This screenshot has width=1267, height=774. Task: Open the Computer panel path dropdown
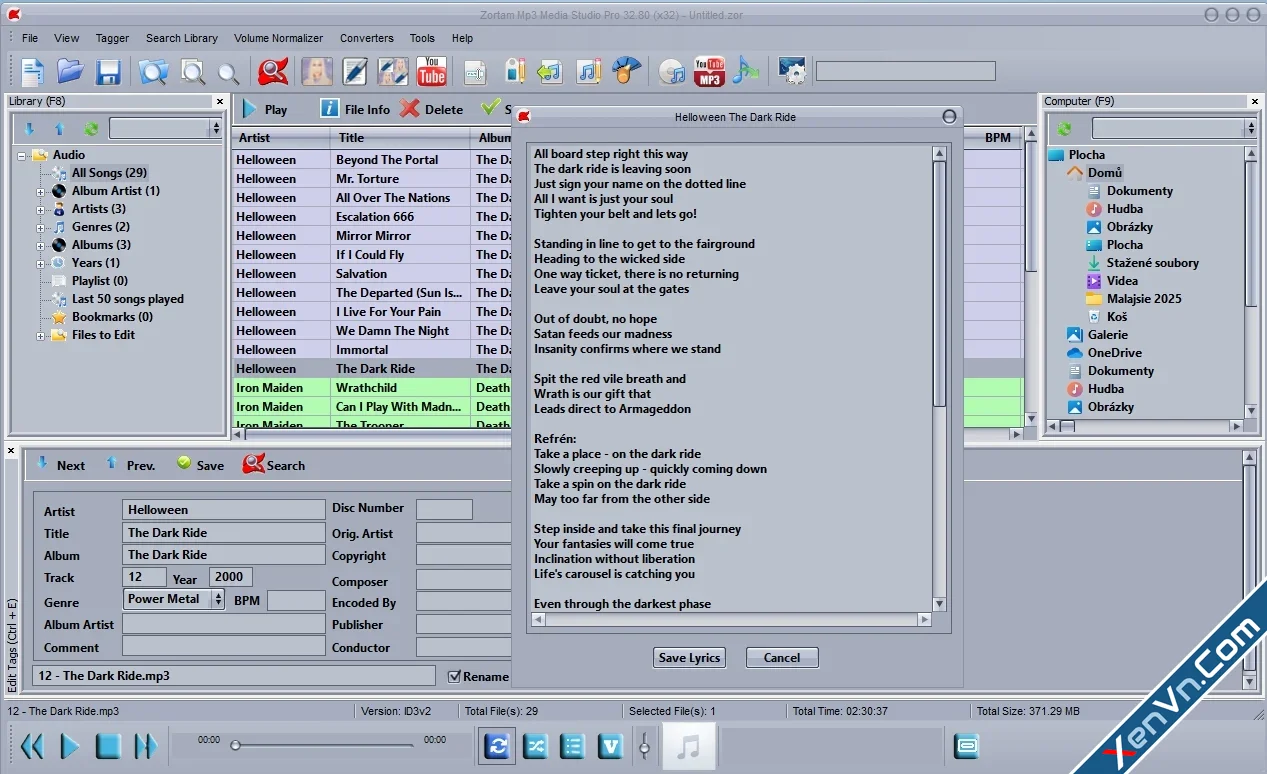tap(1250, 128)
